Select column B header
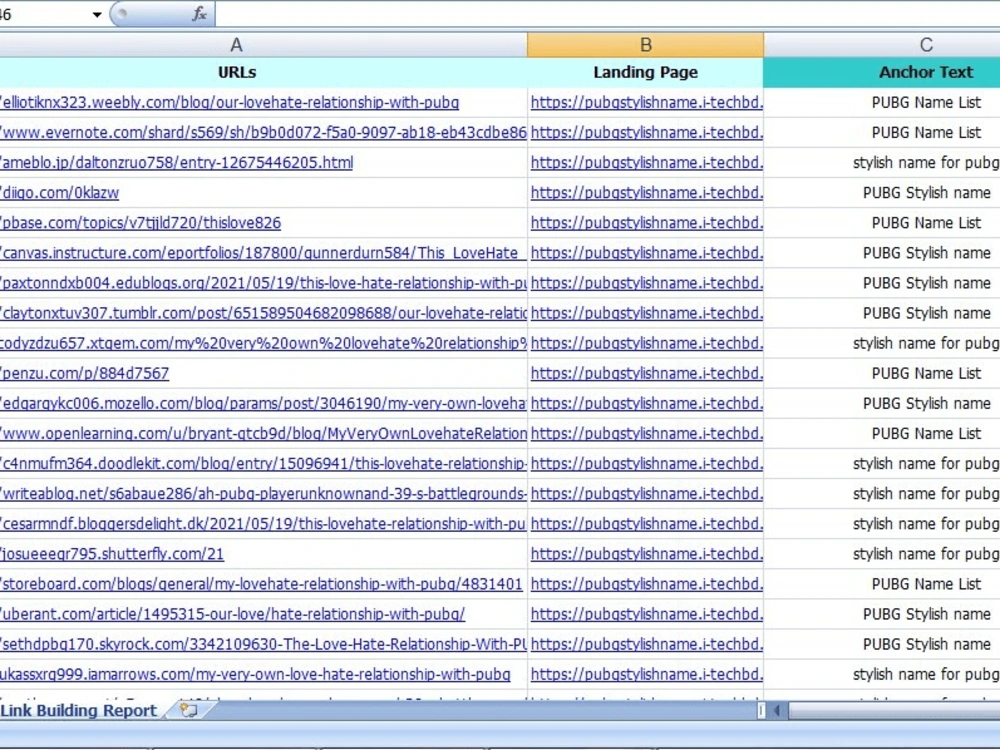The width and height of the screenshot is (1000, 750). point(645,45)
